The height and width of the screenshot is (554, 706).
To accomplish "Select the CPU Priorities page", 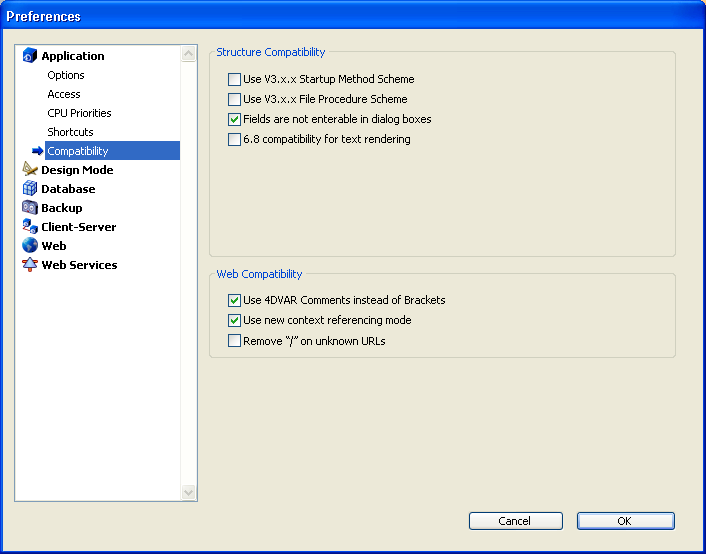I will pyautogui.click(x=79, y=113).
